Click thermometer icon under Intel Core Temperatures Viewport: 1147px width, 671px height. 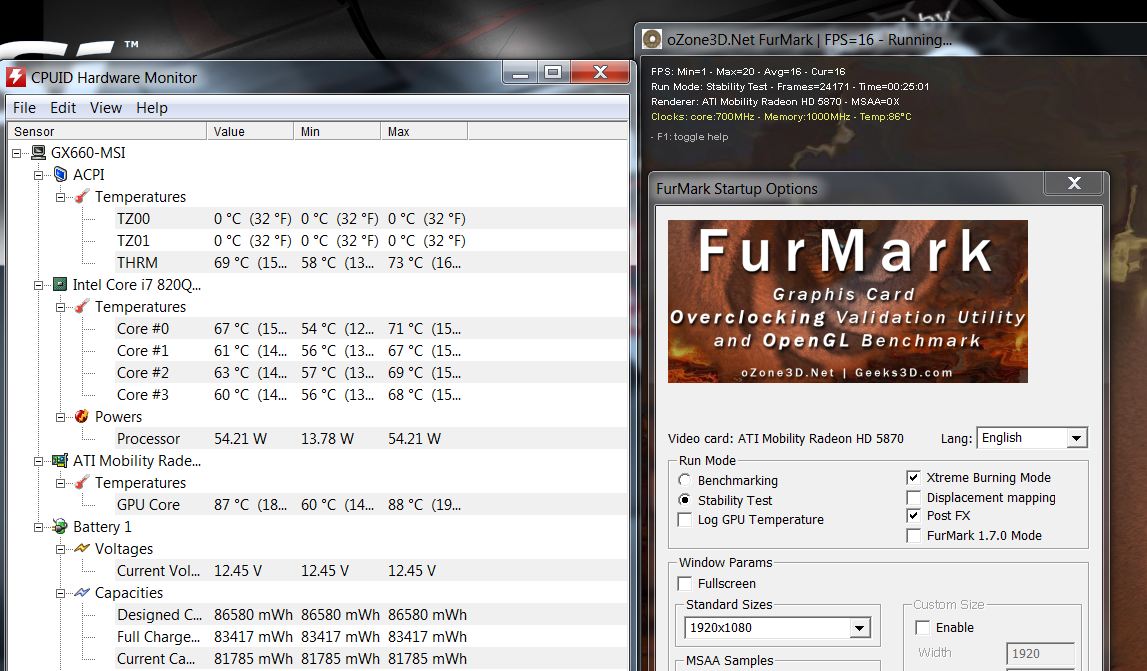pyautogui.click(x=82, y=306)
